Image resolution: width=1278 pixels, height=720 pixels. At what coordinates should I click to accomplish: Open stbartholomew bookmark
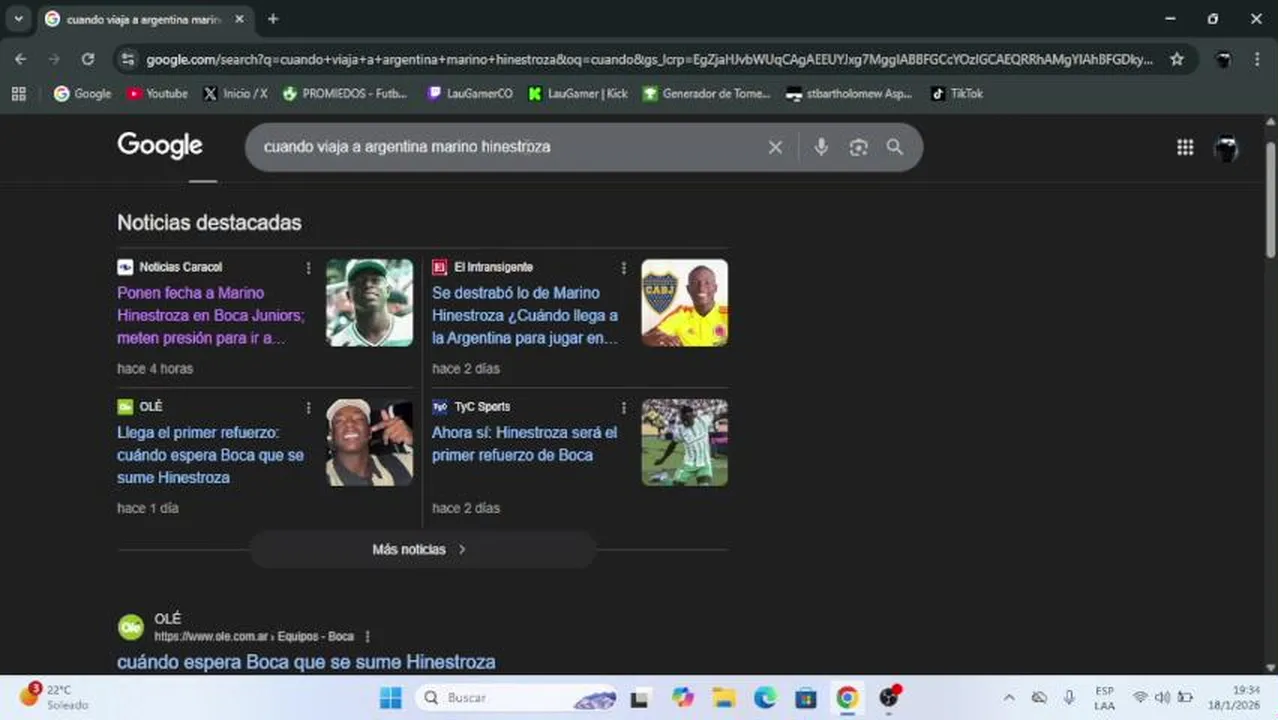click(849, 93)
